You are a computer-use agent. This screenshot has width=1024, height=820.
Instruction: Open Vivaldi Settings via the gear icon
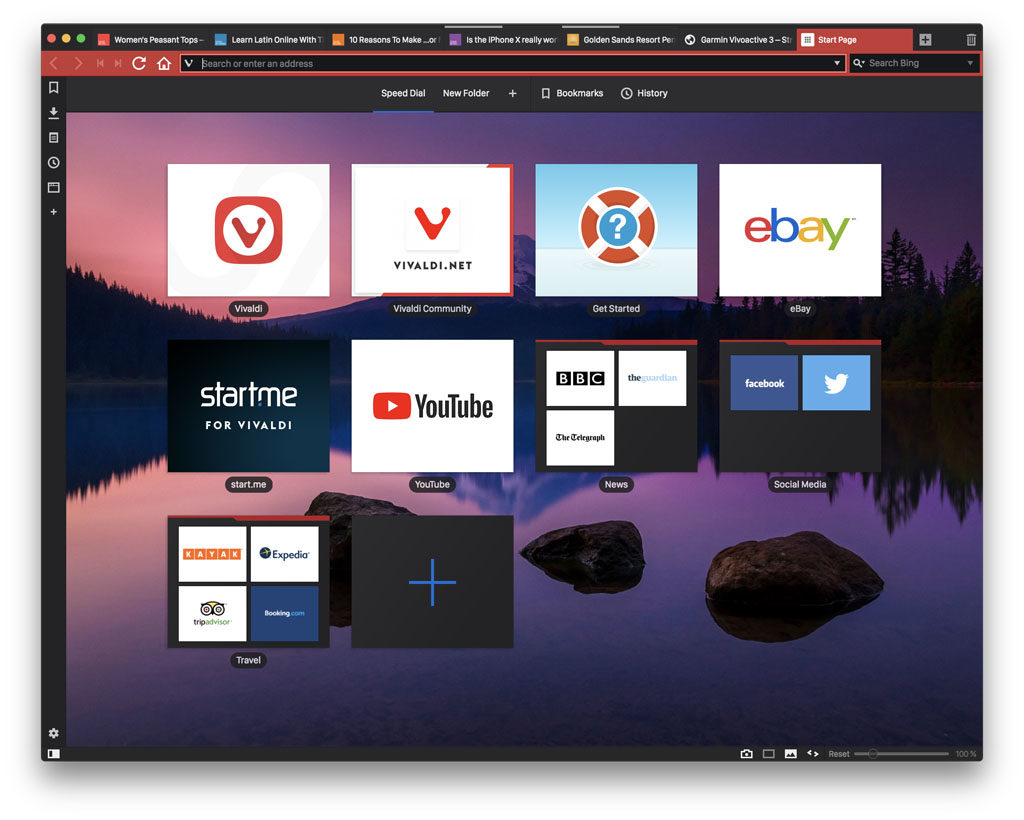[53, 733]
